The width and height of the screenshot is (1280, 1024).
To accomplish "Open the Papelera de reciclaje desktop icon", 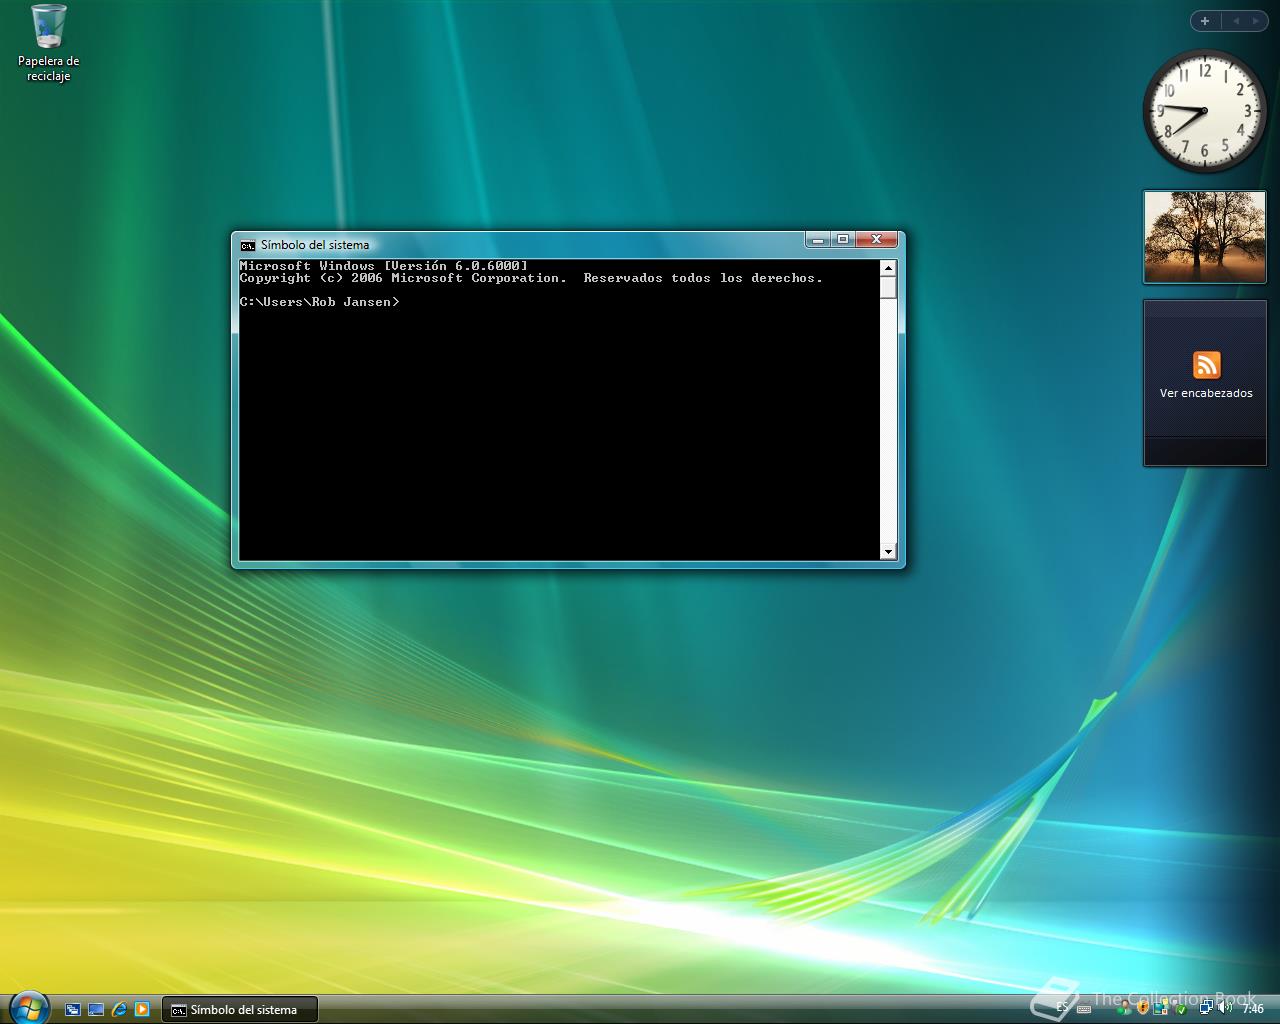I will tap(48, 43).
